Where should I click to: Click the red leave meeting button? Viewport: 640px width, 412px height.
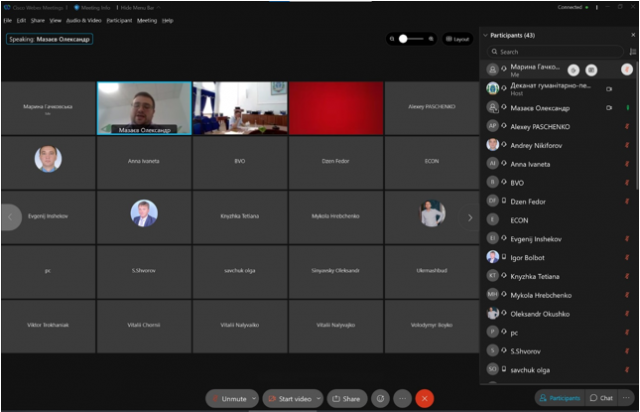tap(424, 399)
